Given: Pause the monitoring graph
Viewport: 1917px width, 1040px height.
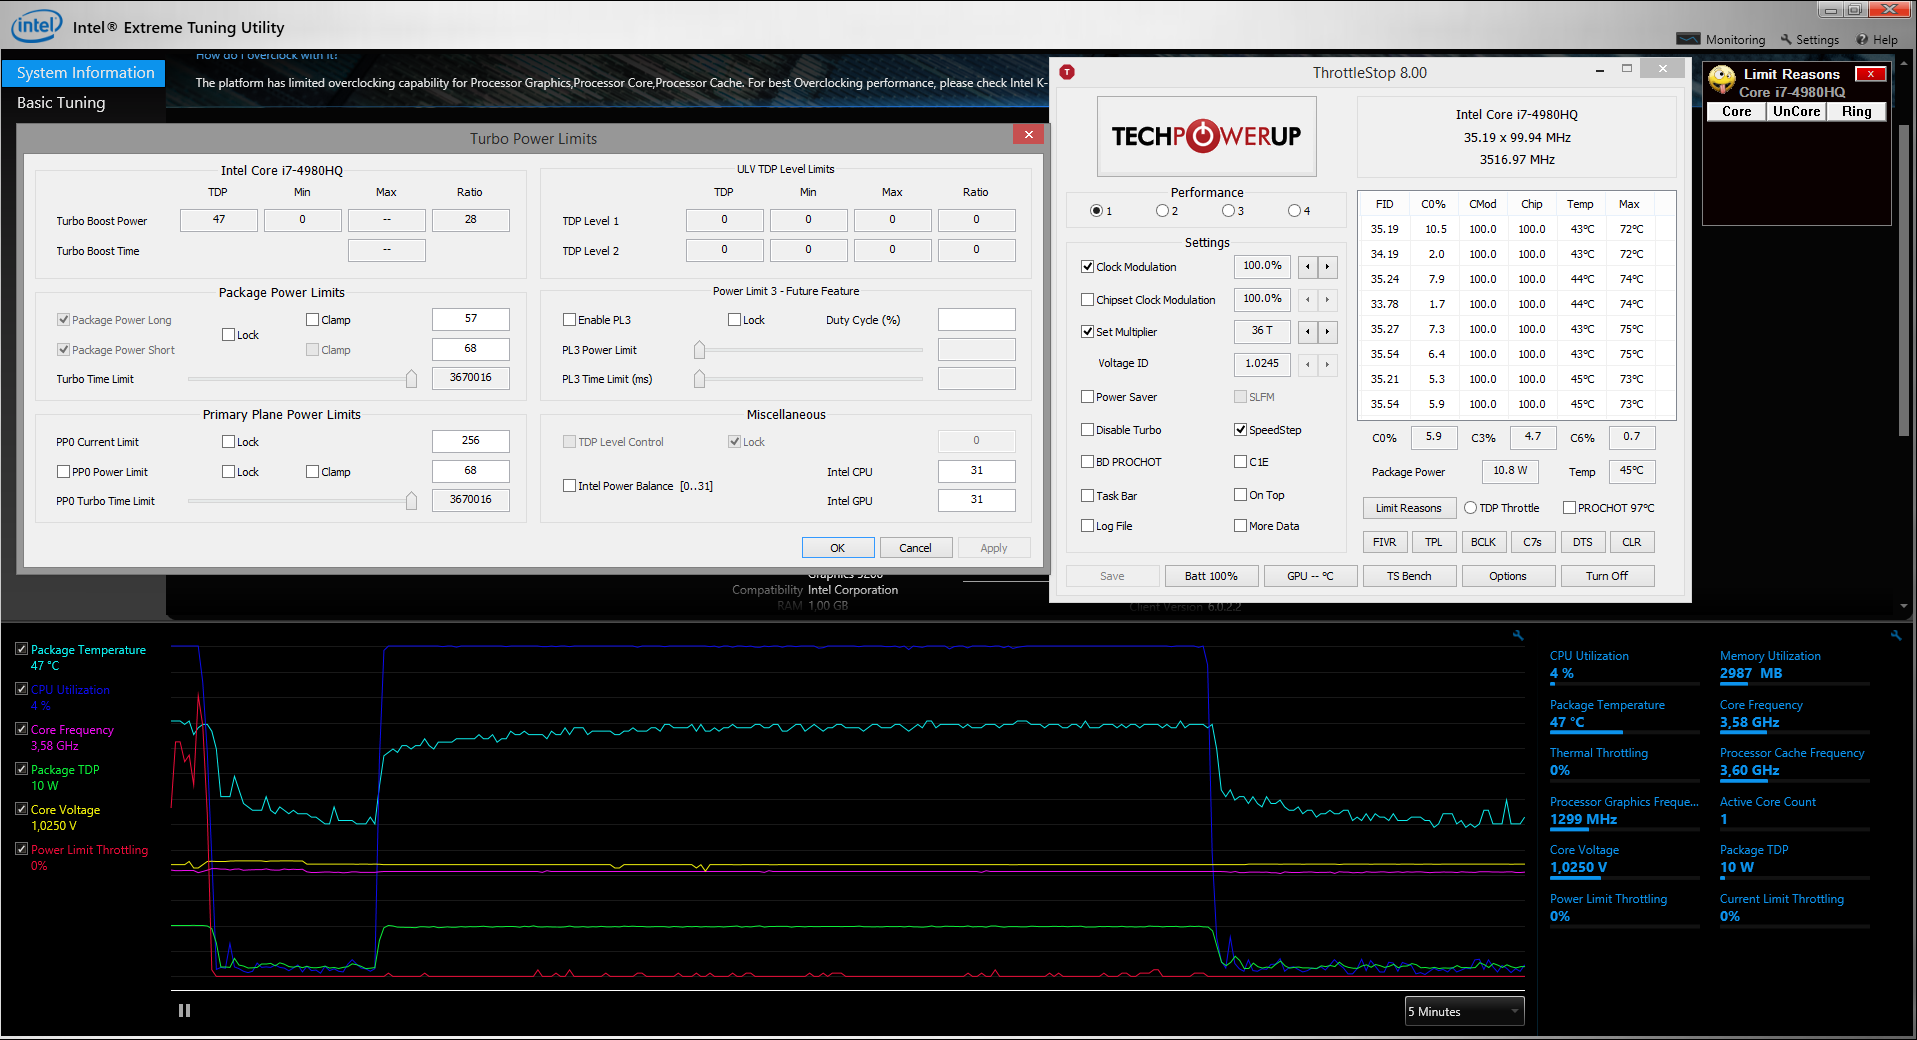Looking at the screenshot, I should tap(184, 1011).
